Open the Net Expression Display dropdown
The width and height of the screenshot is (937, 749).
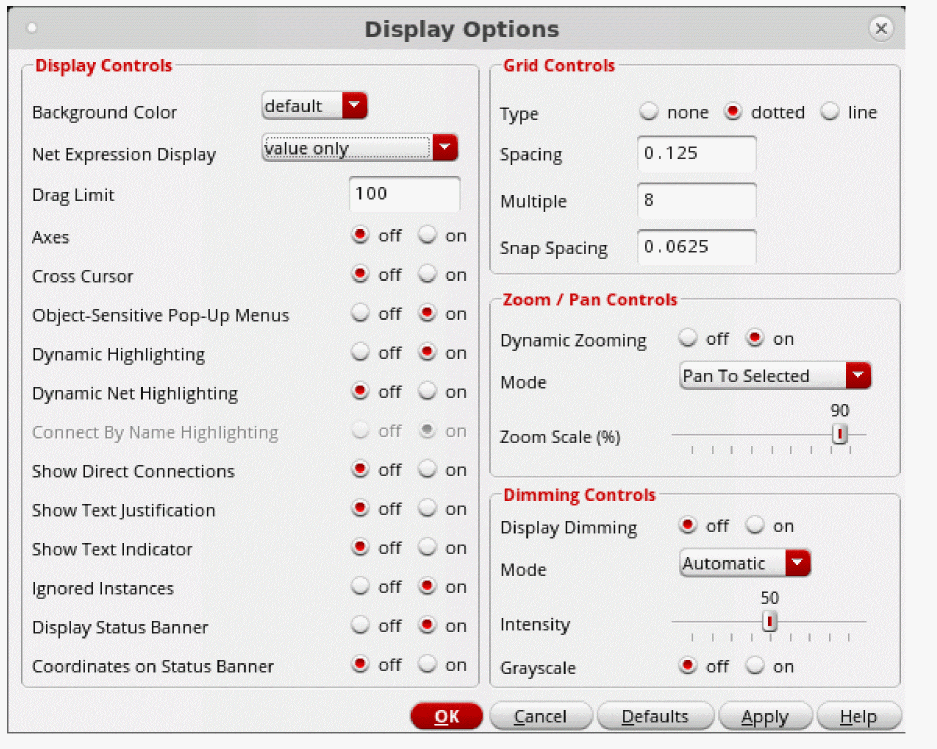pyautogui.click(x=360, y=148)
